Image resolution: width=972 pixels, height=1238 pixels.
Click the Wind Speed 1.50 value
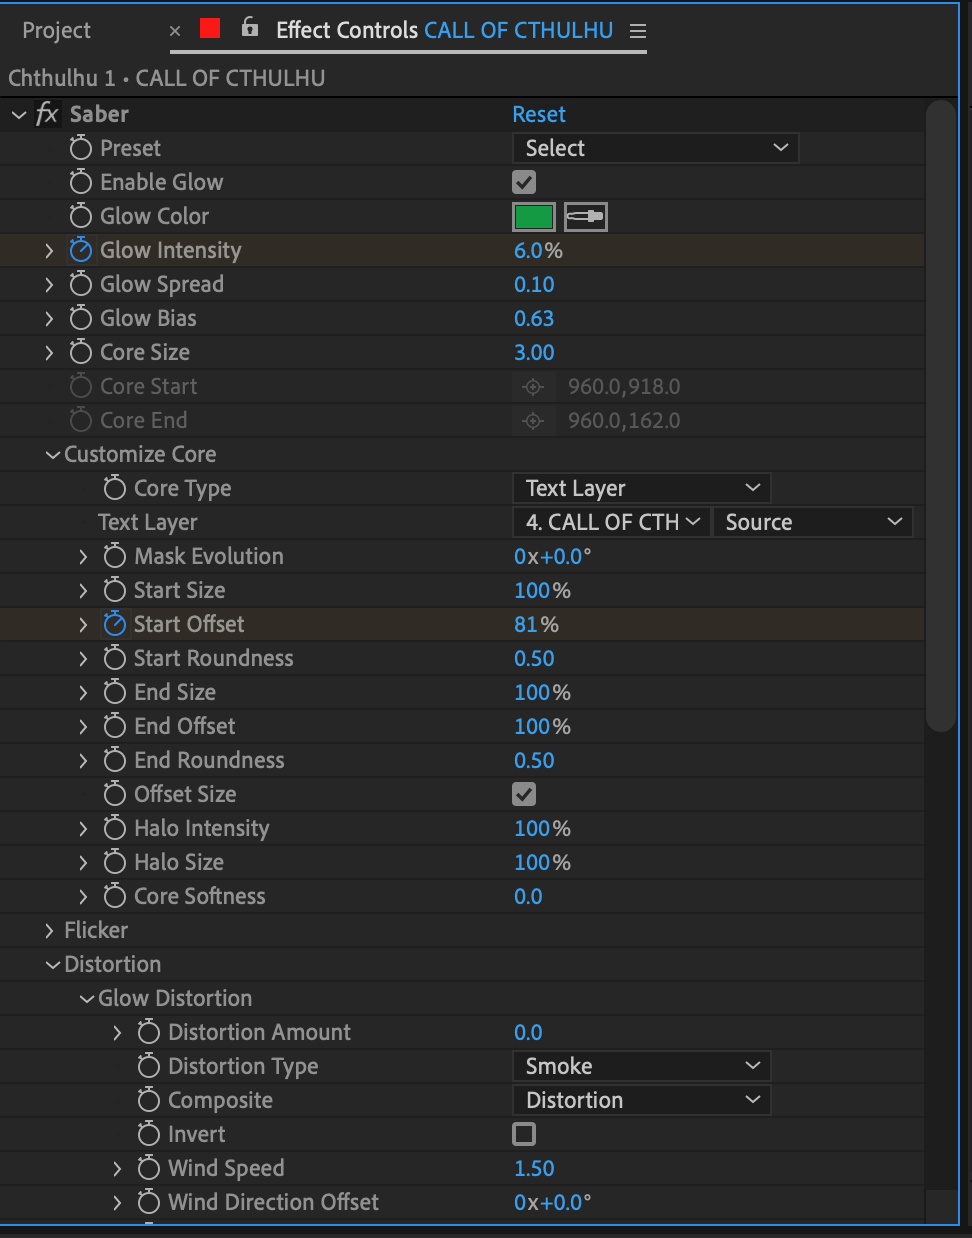[534, 1168]
